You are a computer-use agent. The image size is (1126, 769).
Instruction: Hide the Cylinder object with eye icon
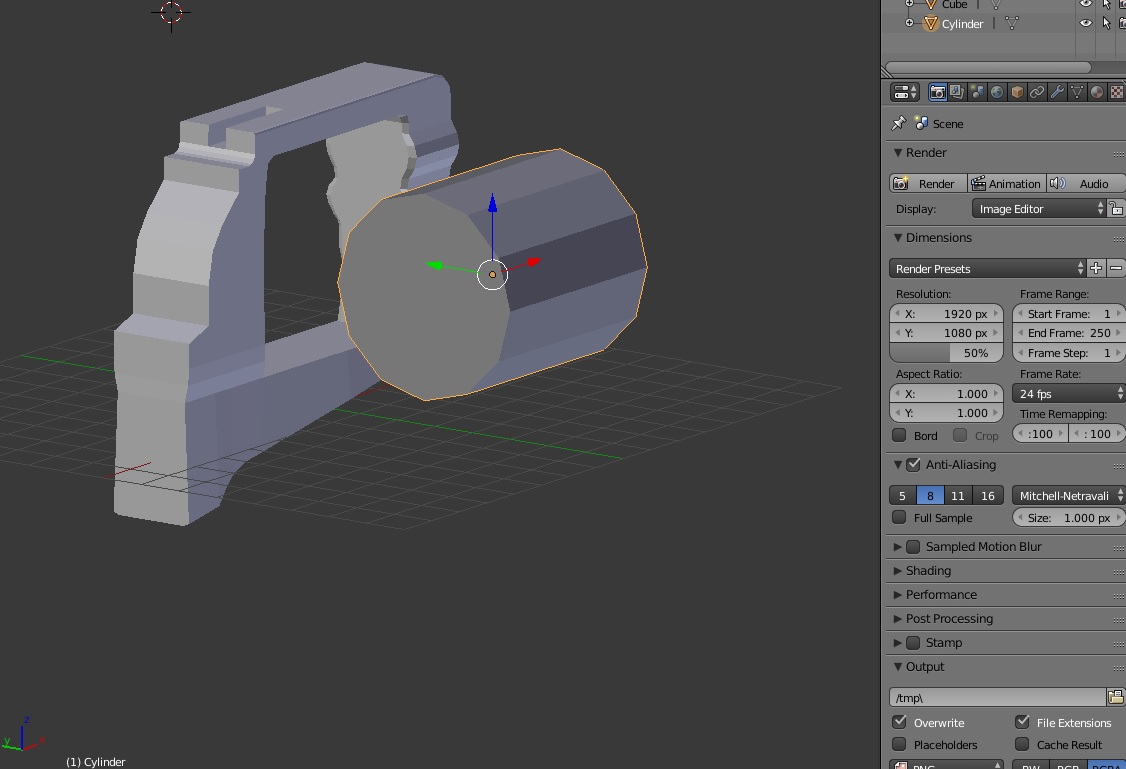click(x=1086, y=23)
